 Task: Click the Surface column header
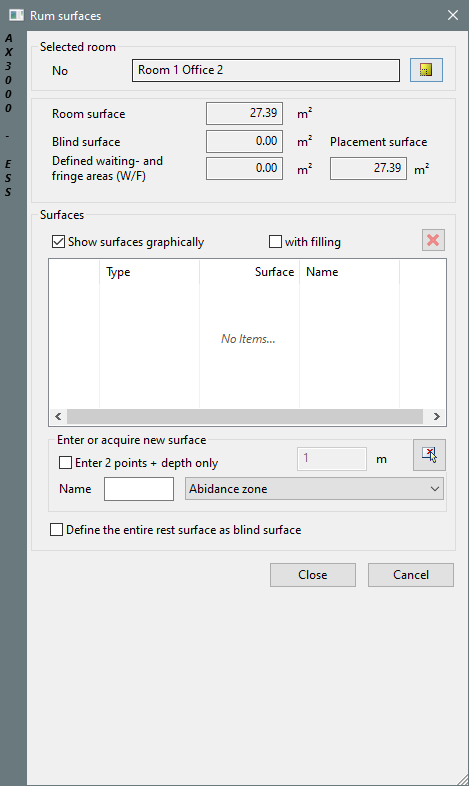click(249, 272)
